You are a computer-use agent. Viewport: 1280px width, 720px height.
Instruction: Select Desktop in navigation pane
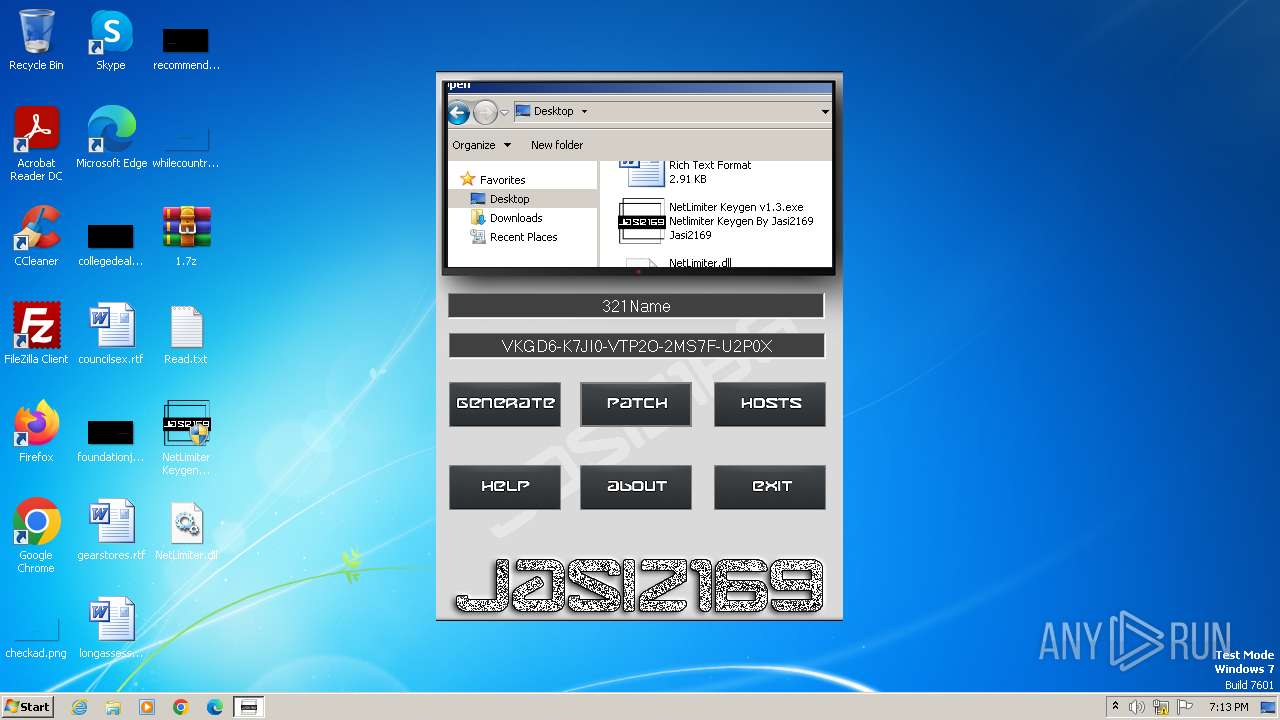coord(509,199)
